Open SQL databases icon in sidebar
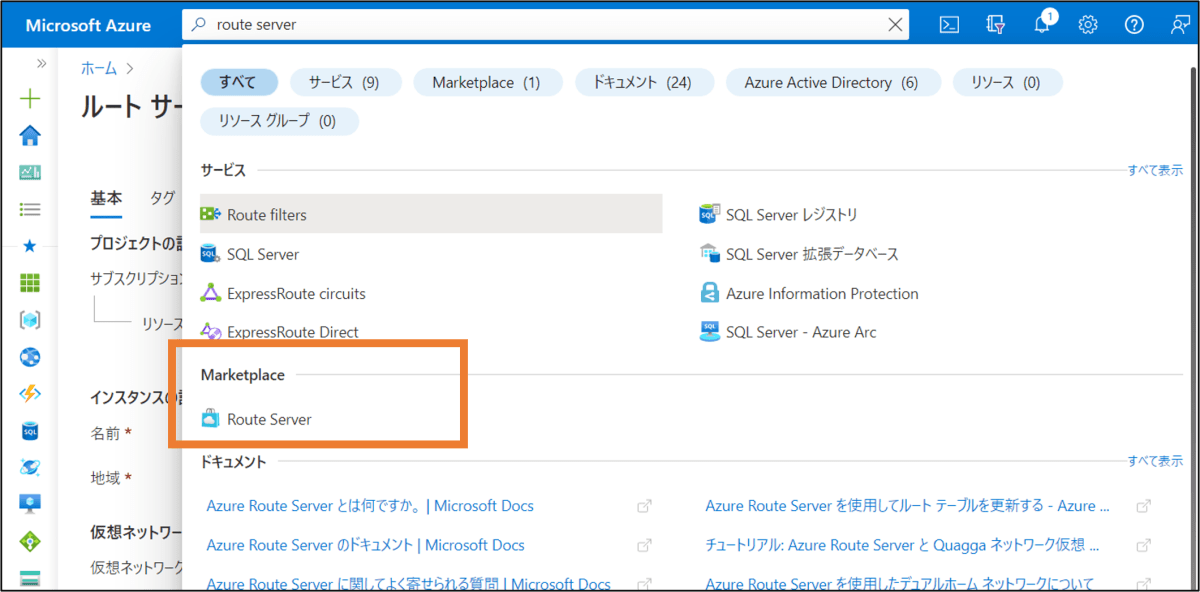Screen dimensions: 1200x592 click(30, 431)
